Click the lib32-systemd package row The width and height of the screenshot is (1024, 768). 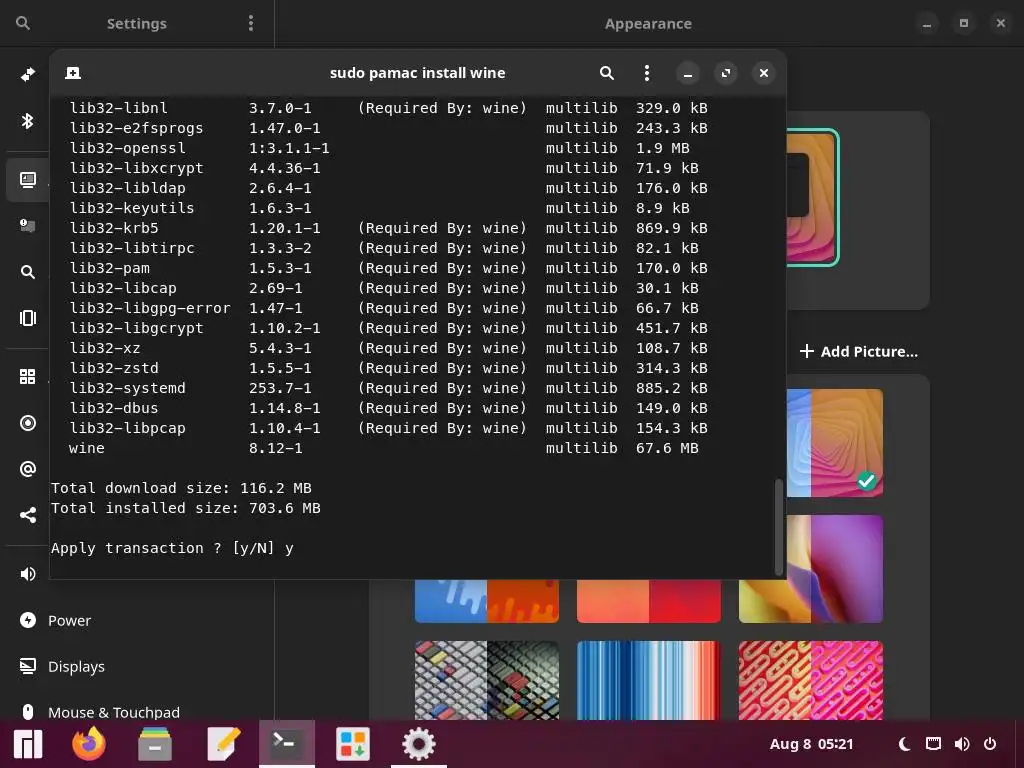(x=389, y=388)
